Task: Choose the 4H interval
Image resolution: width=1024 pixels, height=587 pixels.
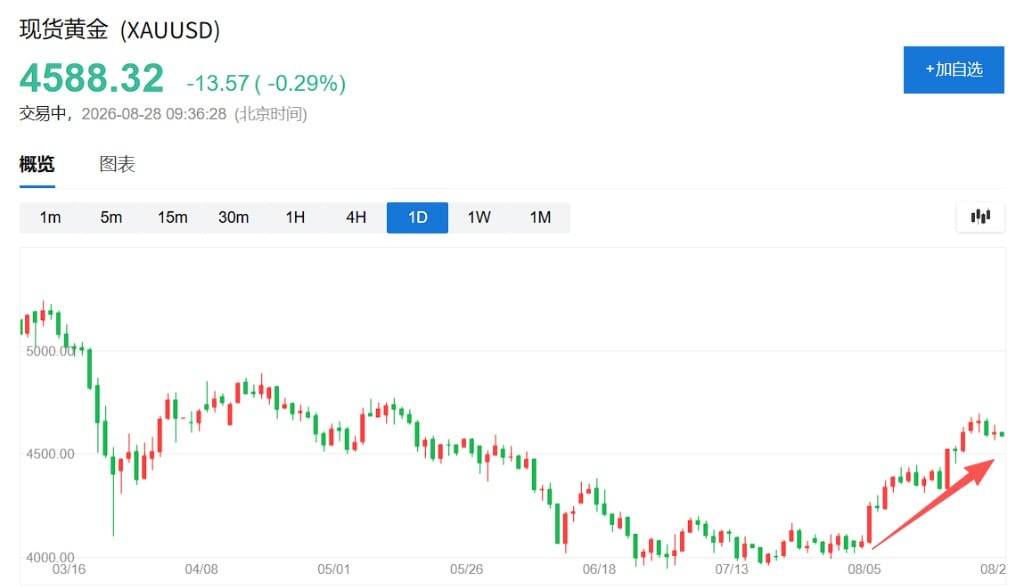Action: (x=356, y=217)
